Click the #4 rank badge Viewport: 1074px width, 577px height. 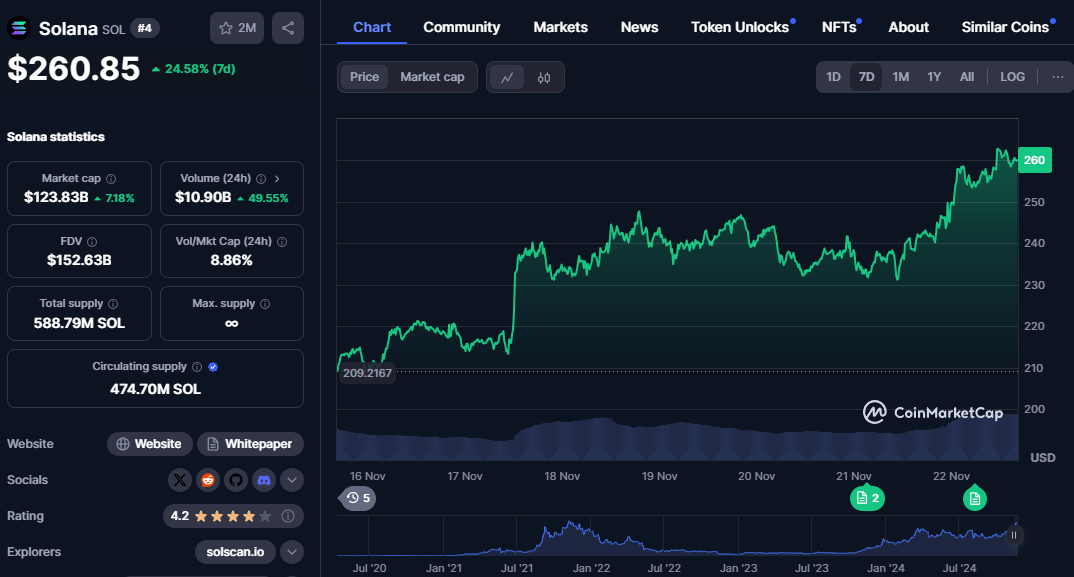[x=145, y=28]
